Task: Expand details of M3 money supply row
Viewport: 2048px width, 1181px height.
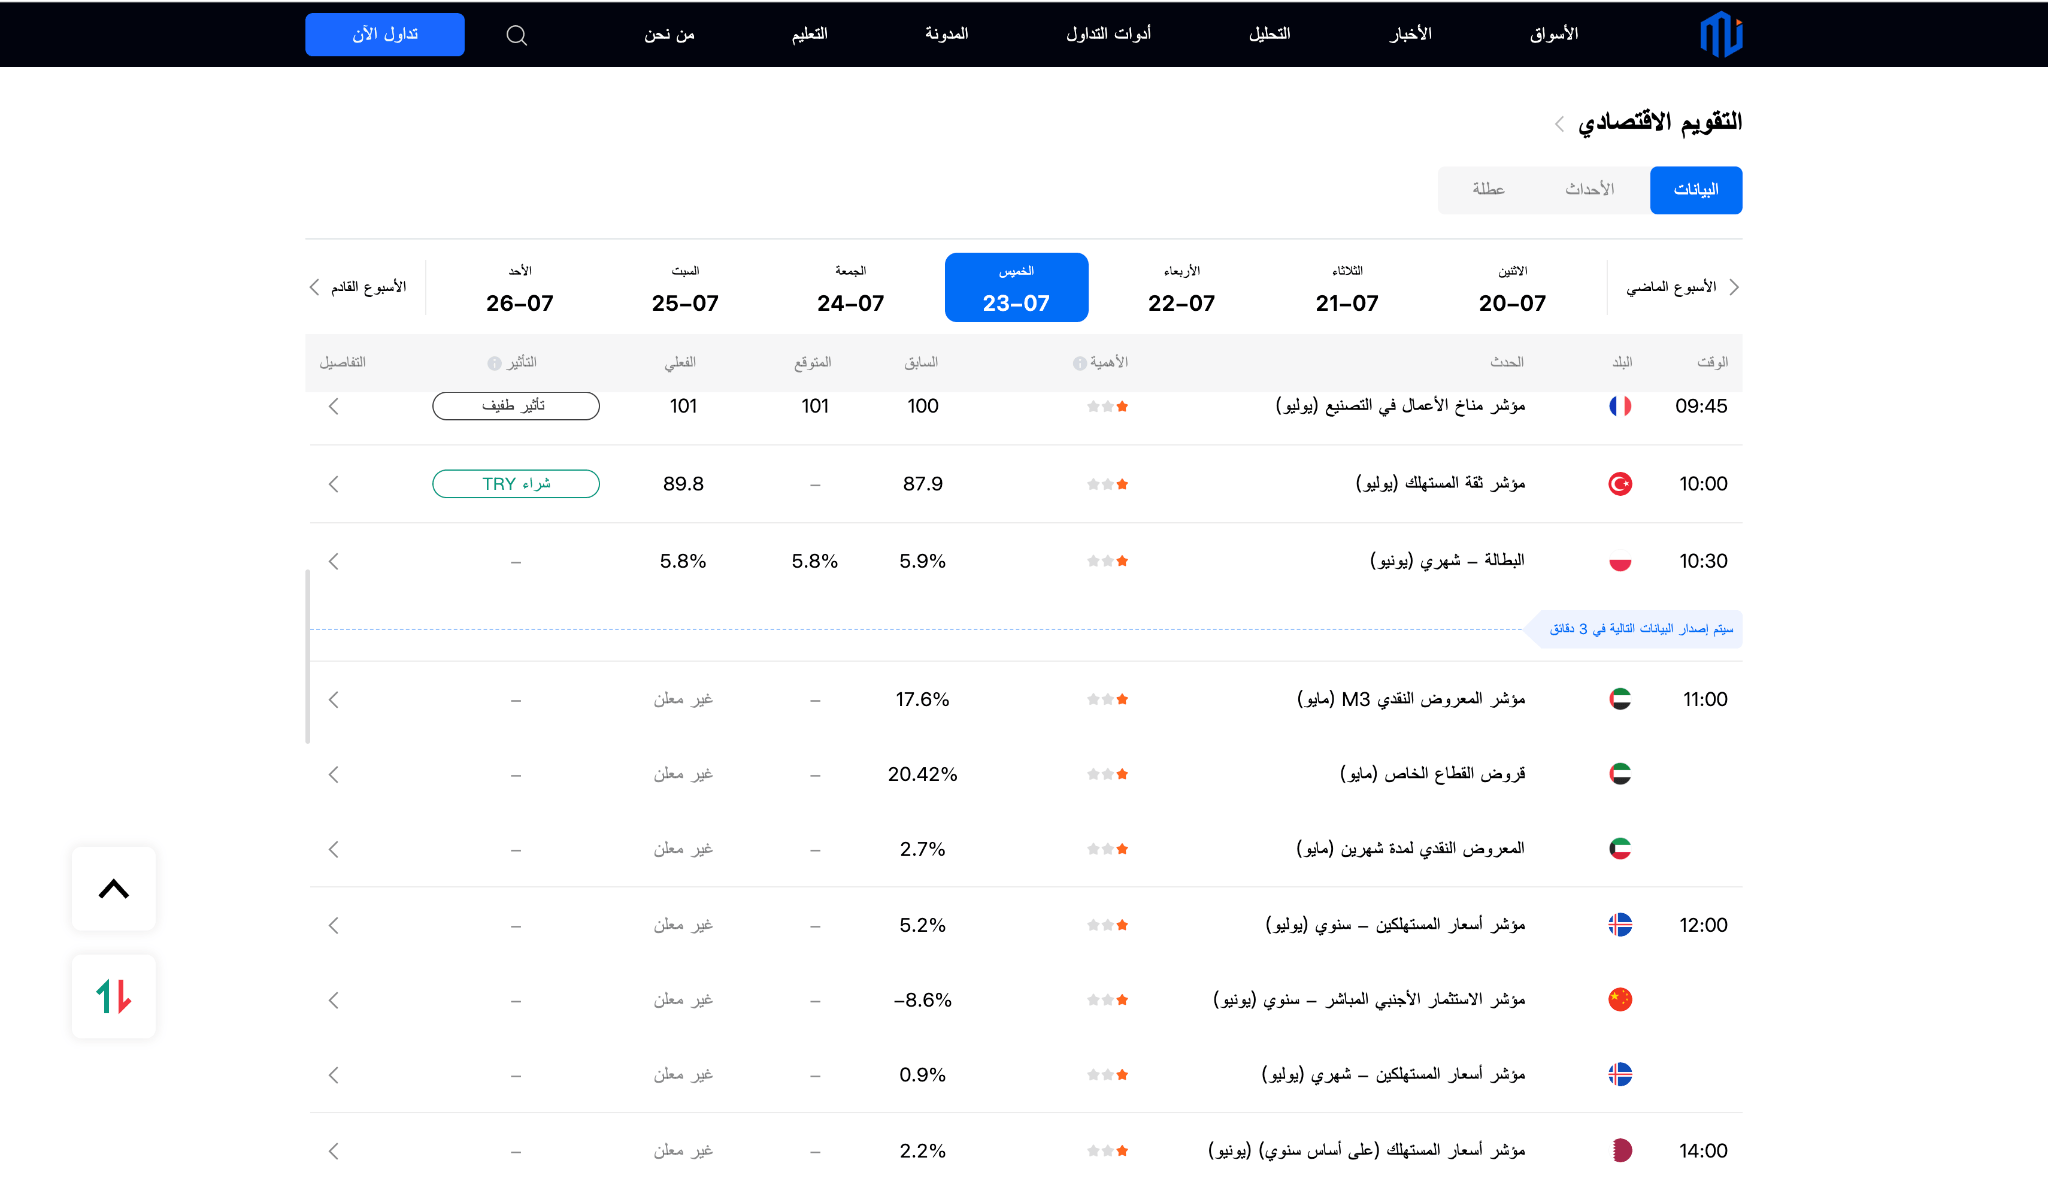Action: [334, 699]
